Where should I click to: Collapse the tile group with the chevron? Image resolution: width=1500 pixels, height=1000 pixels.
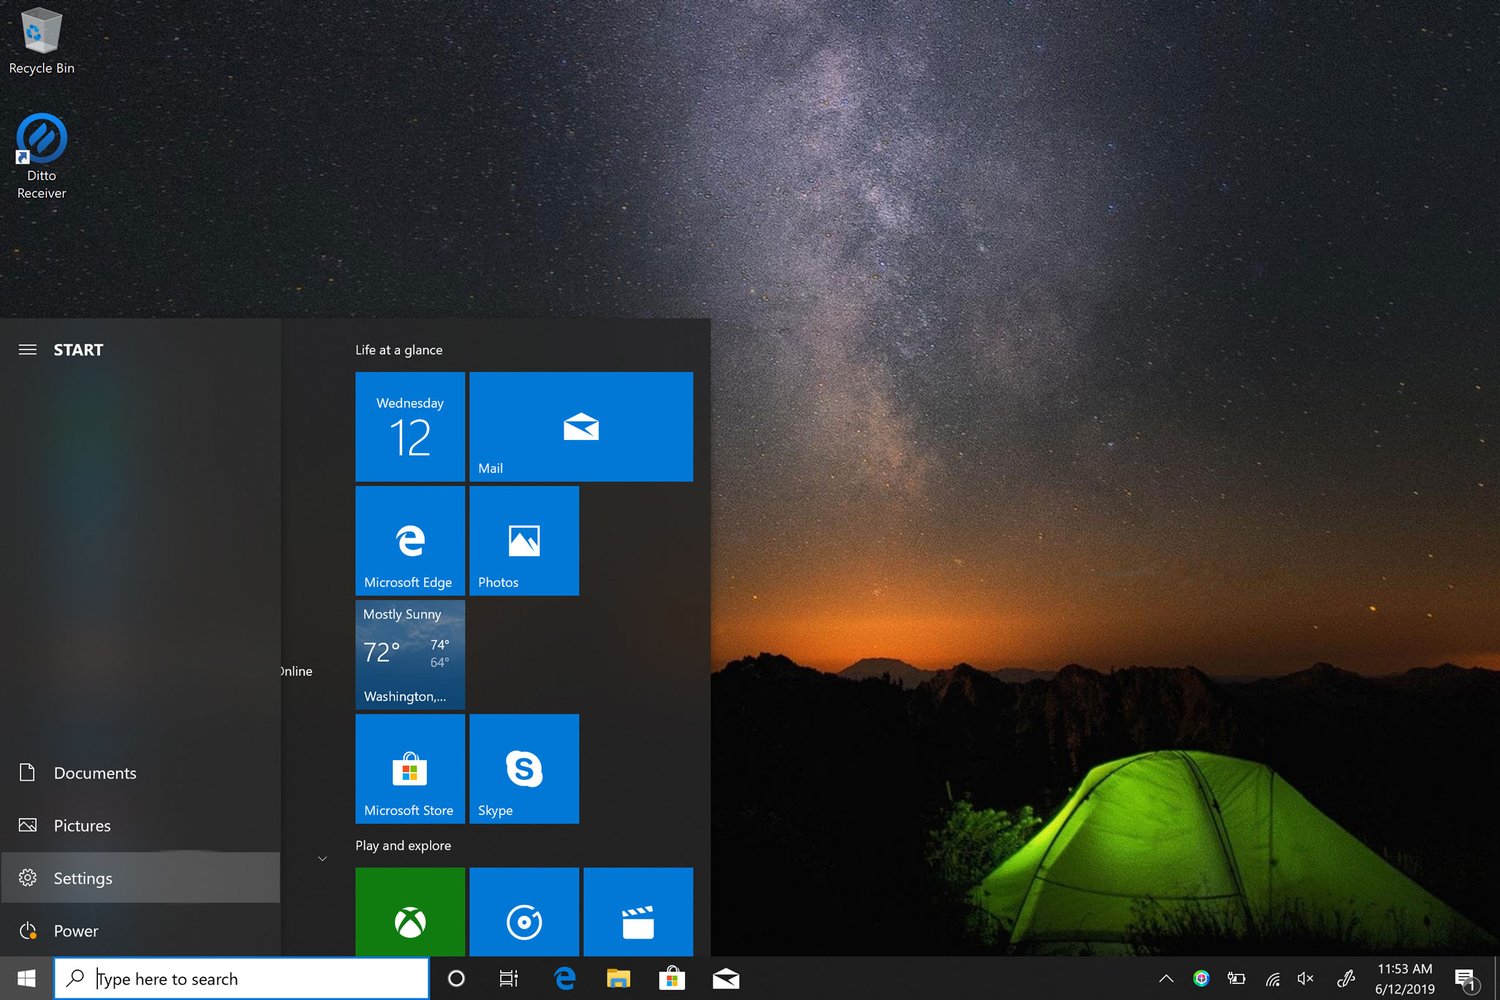(x=322, y=858)
